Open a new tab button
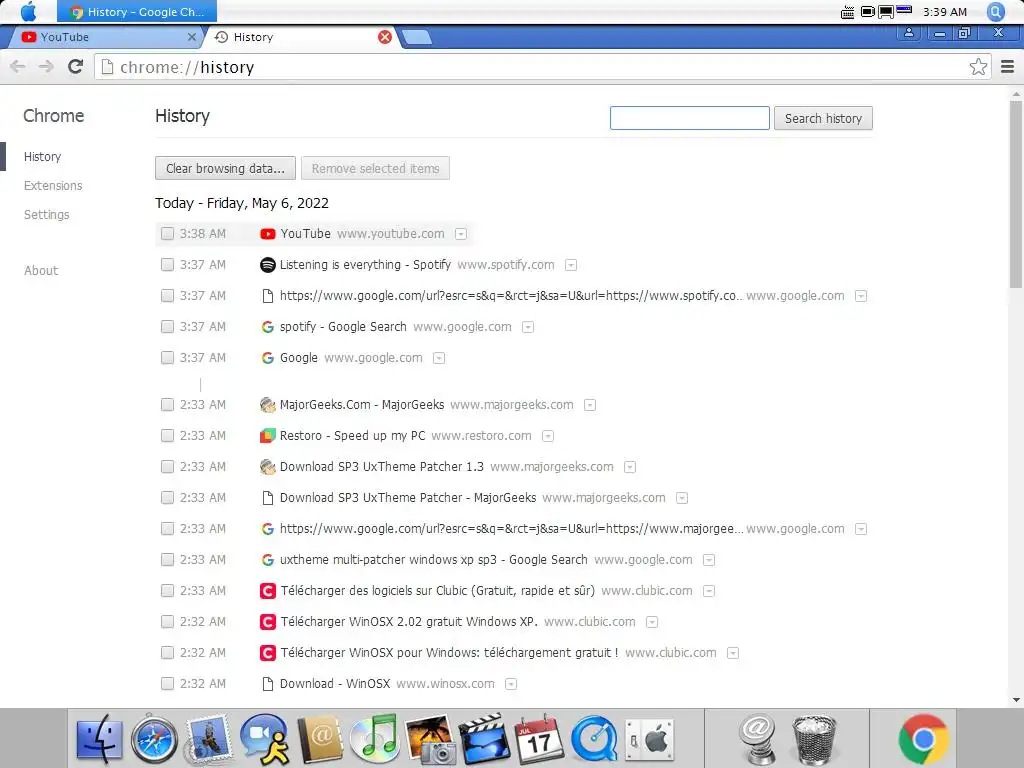This screenshot has width=1024, height=768. coord(417,37)
